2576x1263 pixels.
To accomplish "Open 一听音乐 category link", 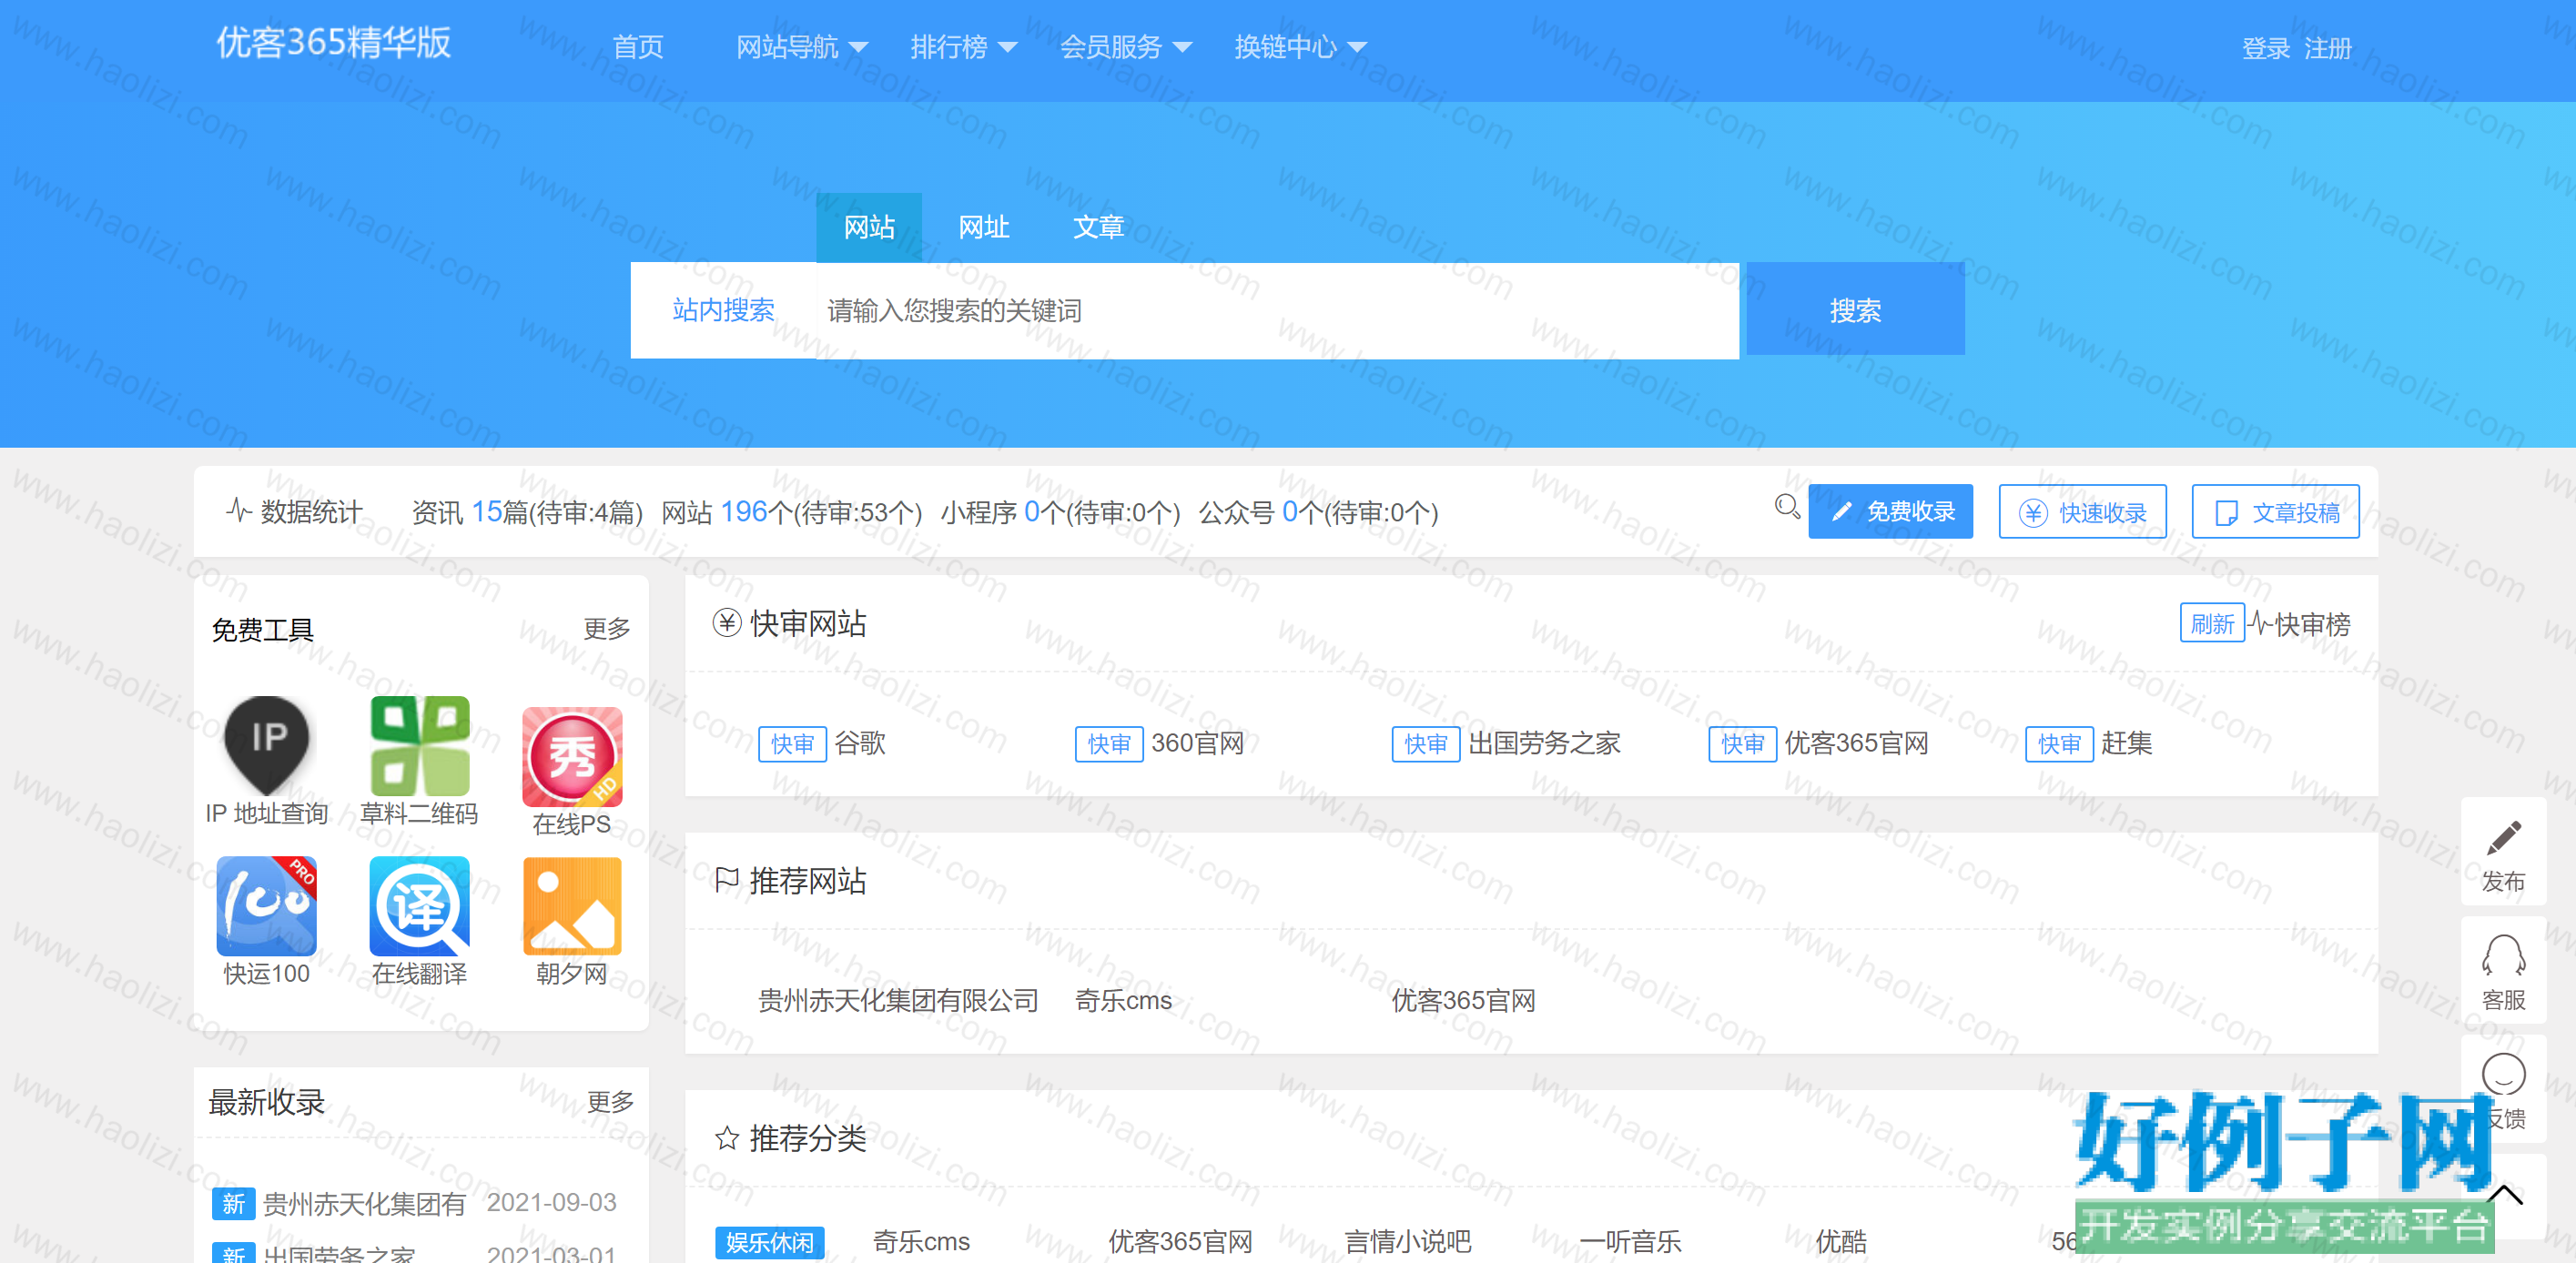I will [1631, 1242].
